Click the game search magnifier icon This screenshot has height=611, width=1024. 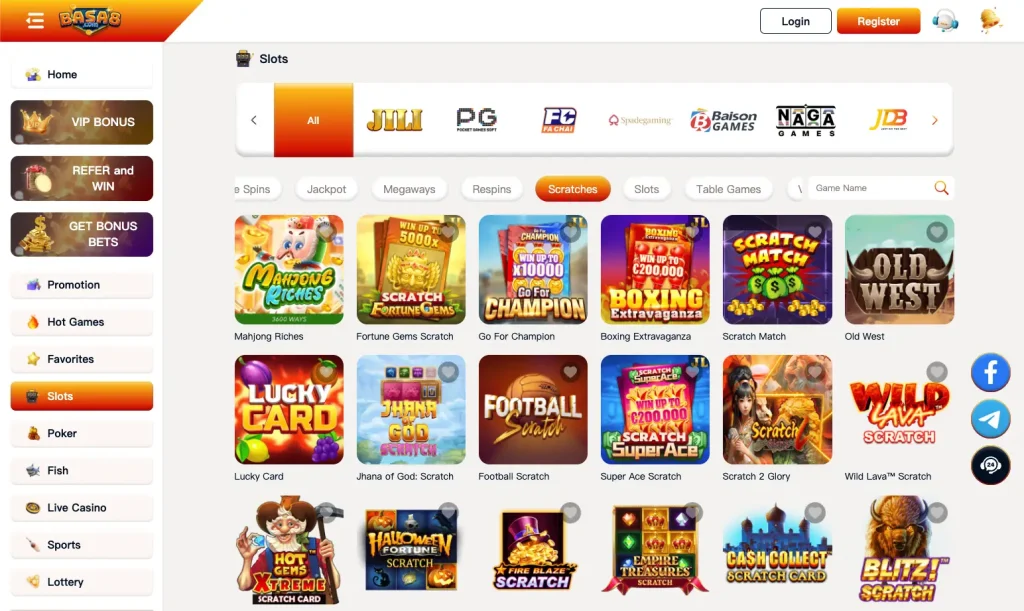[941, 188]
